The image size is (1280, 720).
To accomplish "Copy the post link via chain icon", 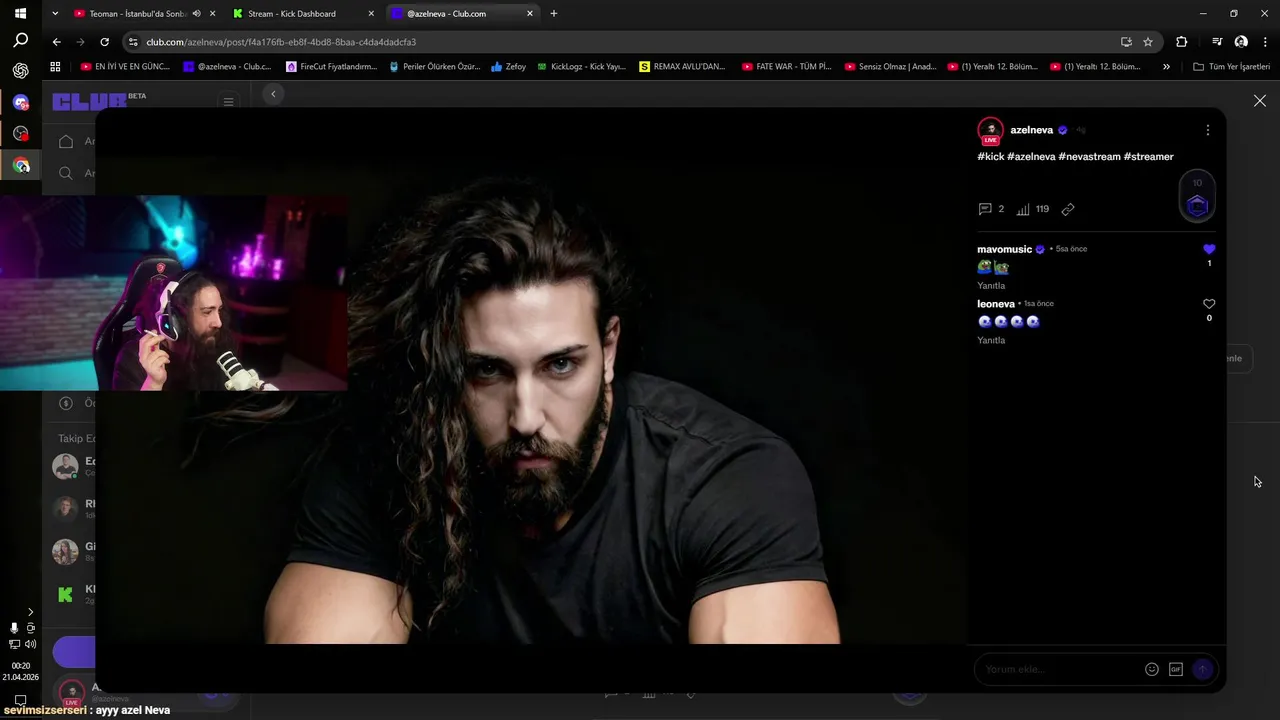I will point(1067,209).
